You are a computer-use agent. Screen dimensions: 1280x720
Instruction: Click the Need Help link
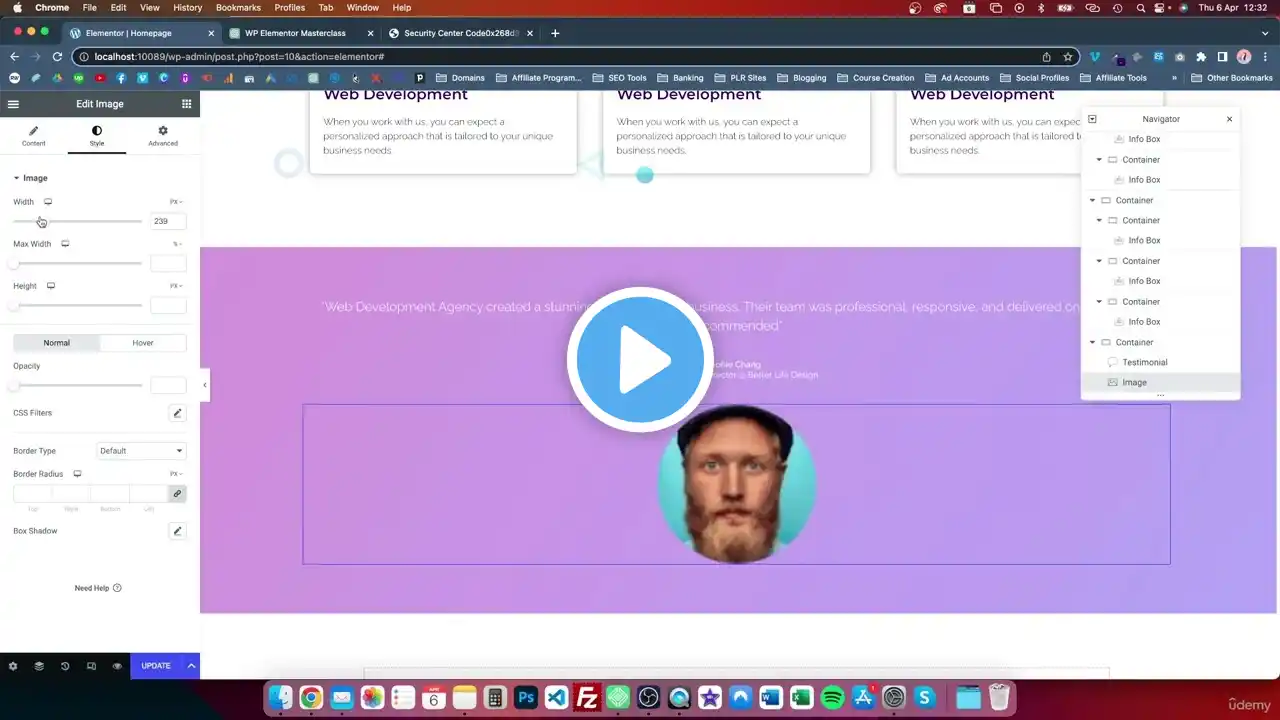(x=98, y=588)
